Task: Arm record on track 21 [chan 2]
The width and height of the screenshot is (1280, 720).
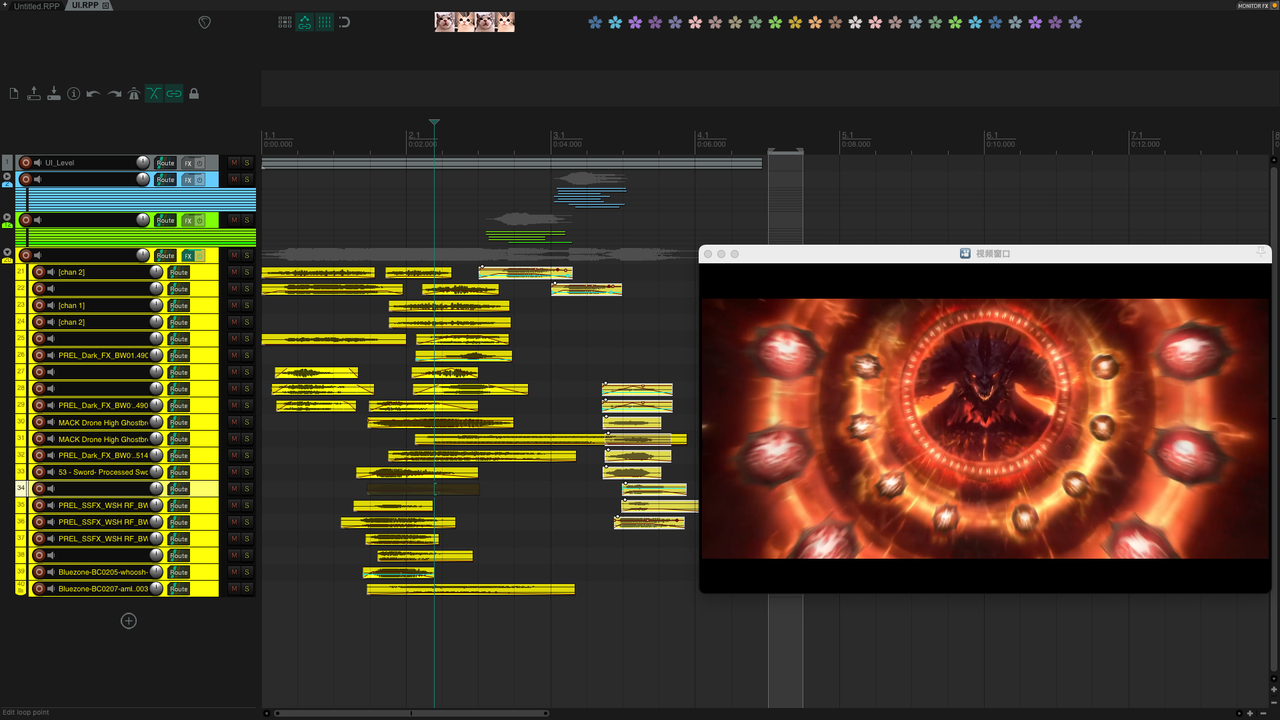Action: click(x=39, y=272)
